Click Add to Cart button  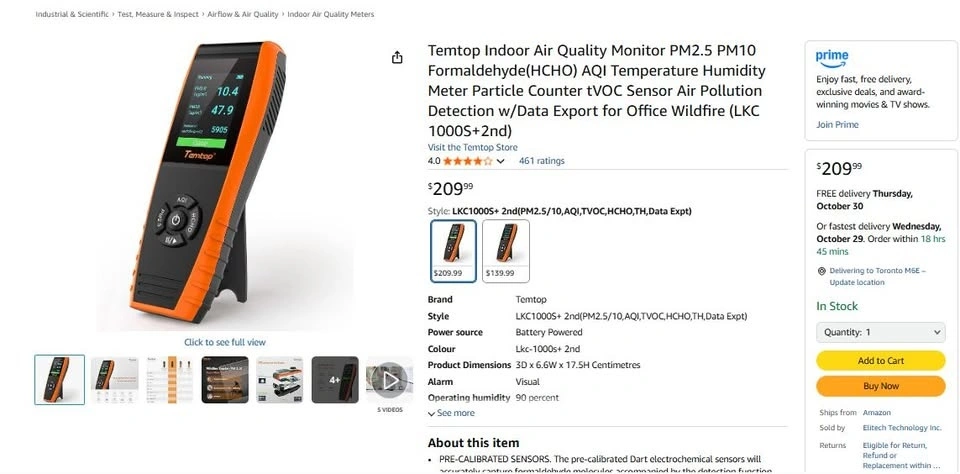880,361
